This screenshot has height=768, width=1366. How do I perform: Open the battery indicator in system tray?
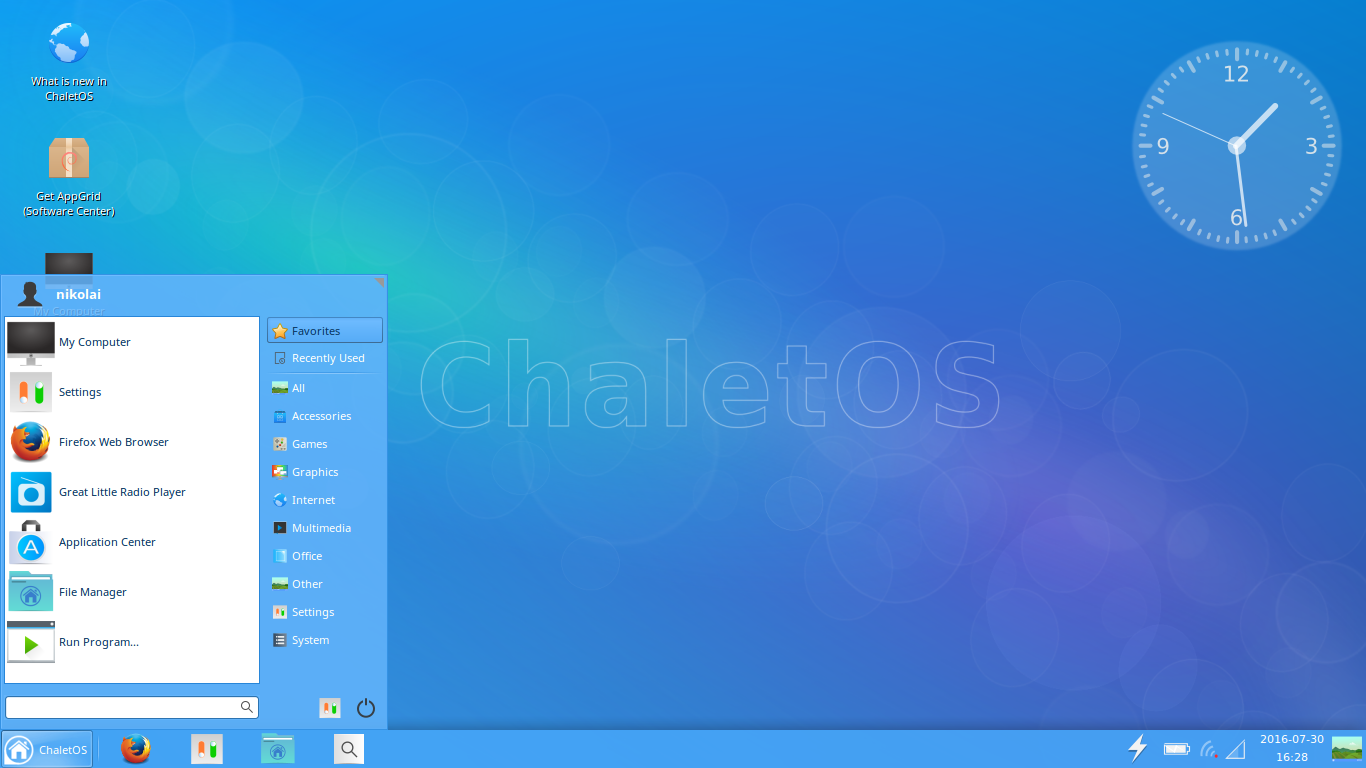[x=1176, y=749]
